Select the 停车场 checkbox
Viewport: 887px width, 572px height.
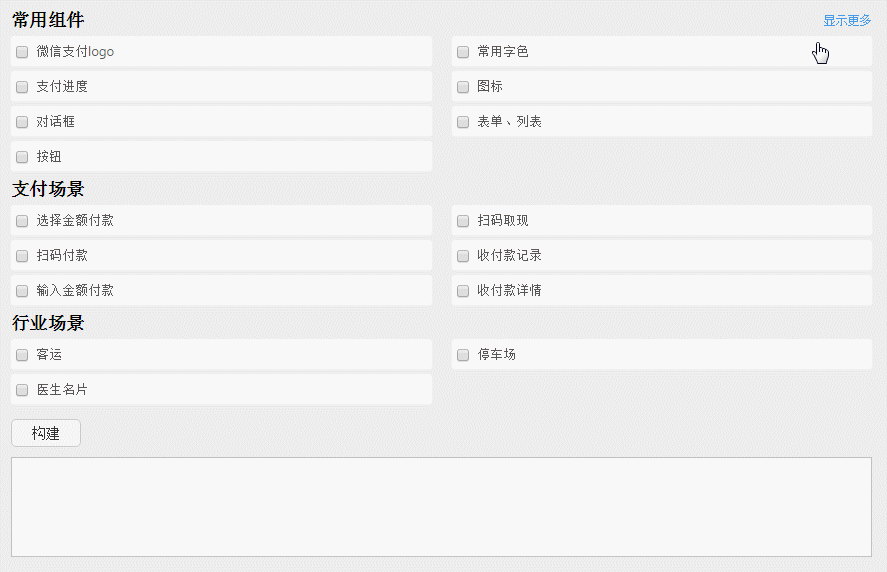463,355
